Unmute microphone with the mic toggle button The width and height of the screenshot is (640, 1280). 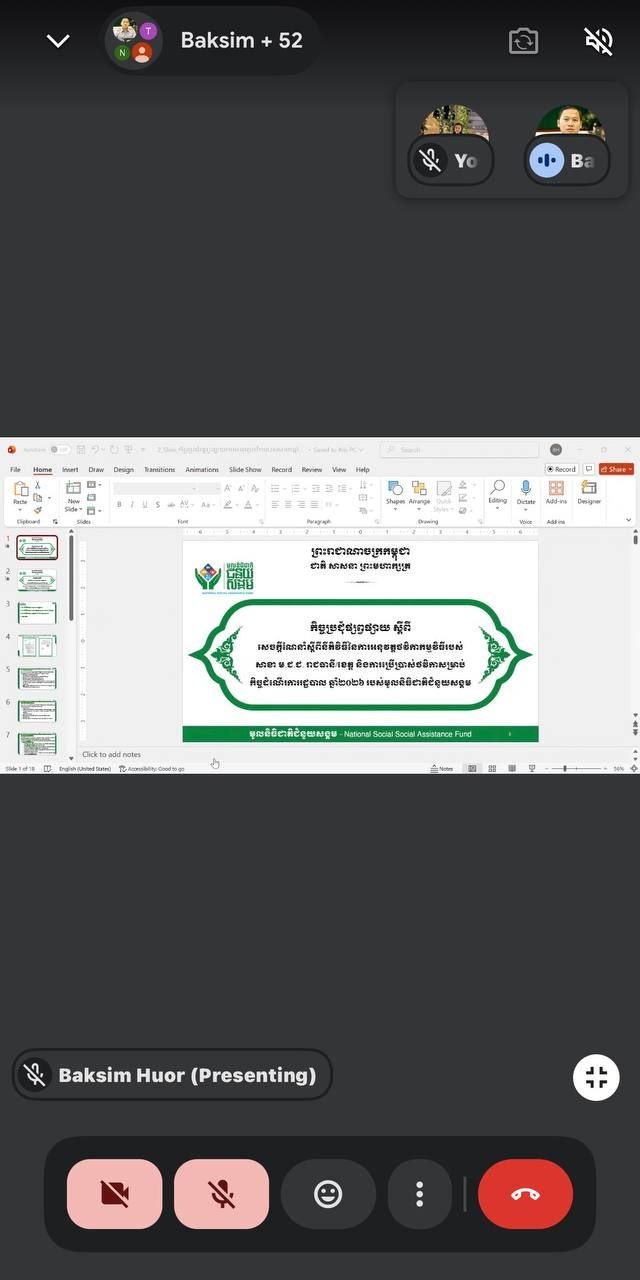(221, 1194)
